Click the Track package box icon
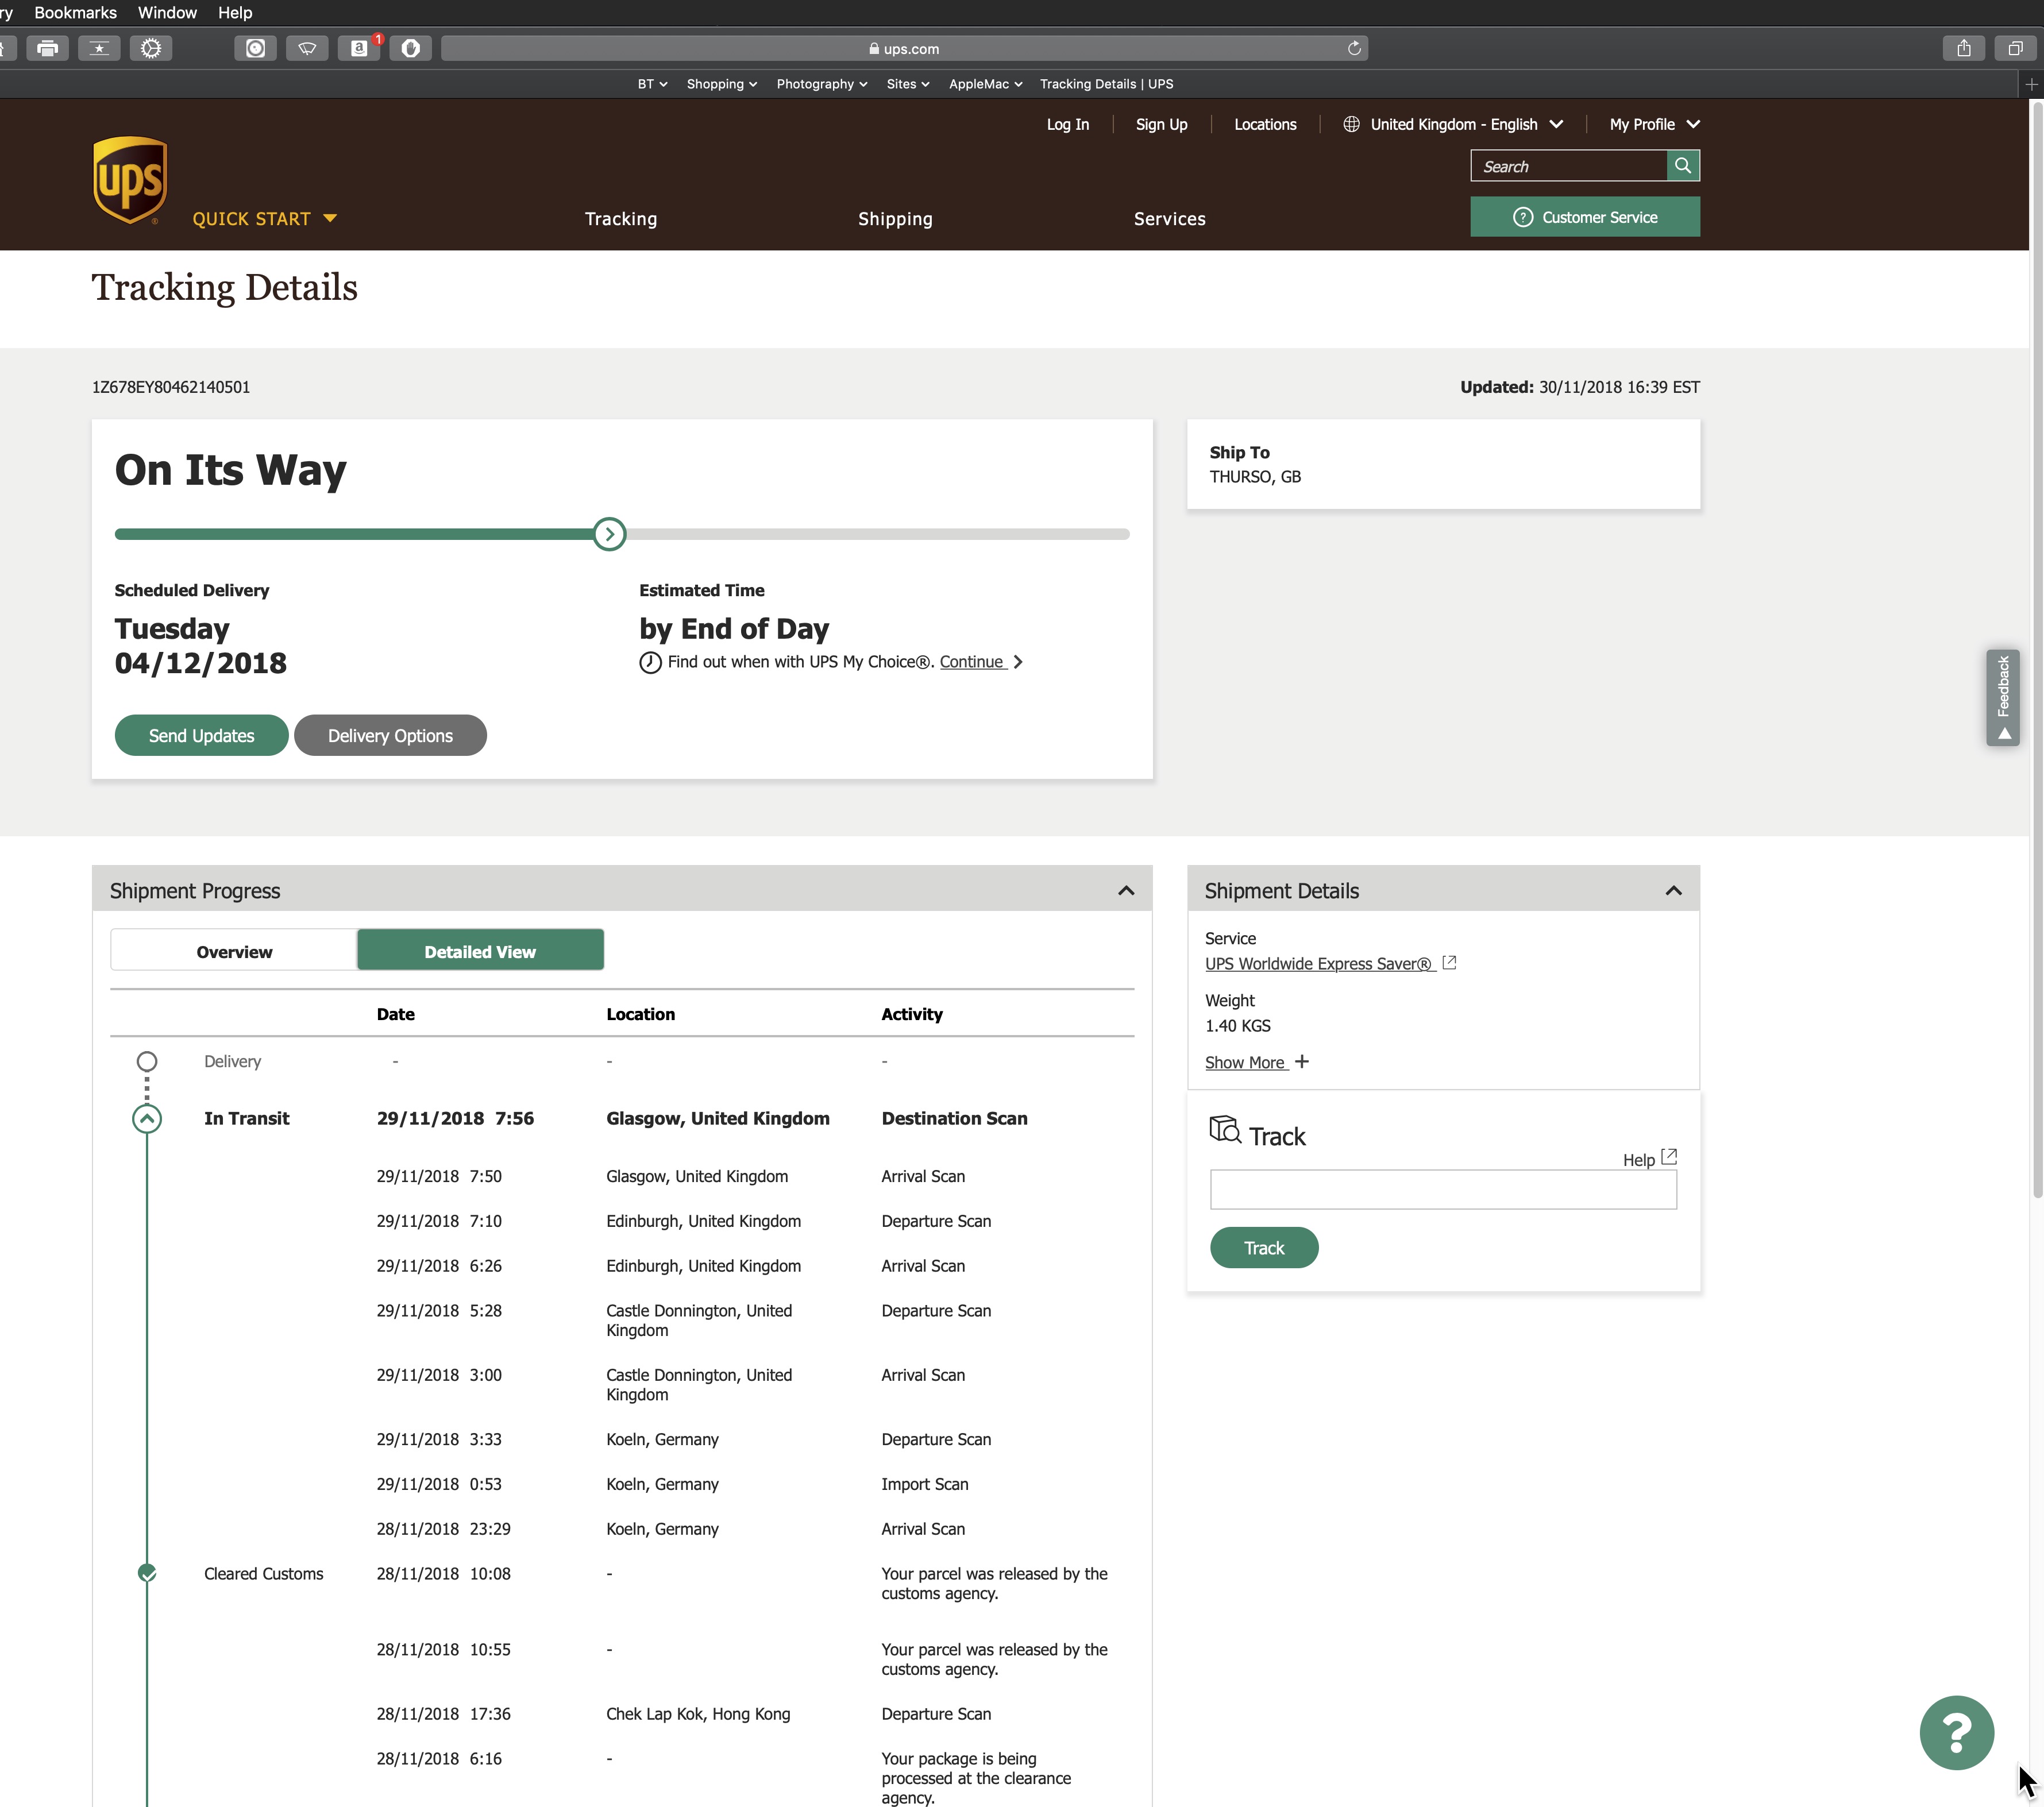The height and width of the screenshot is (1807, 2044). pyautogui.click(x=1225, y=1129)
